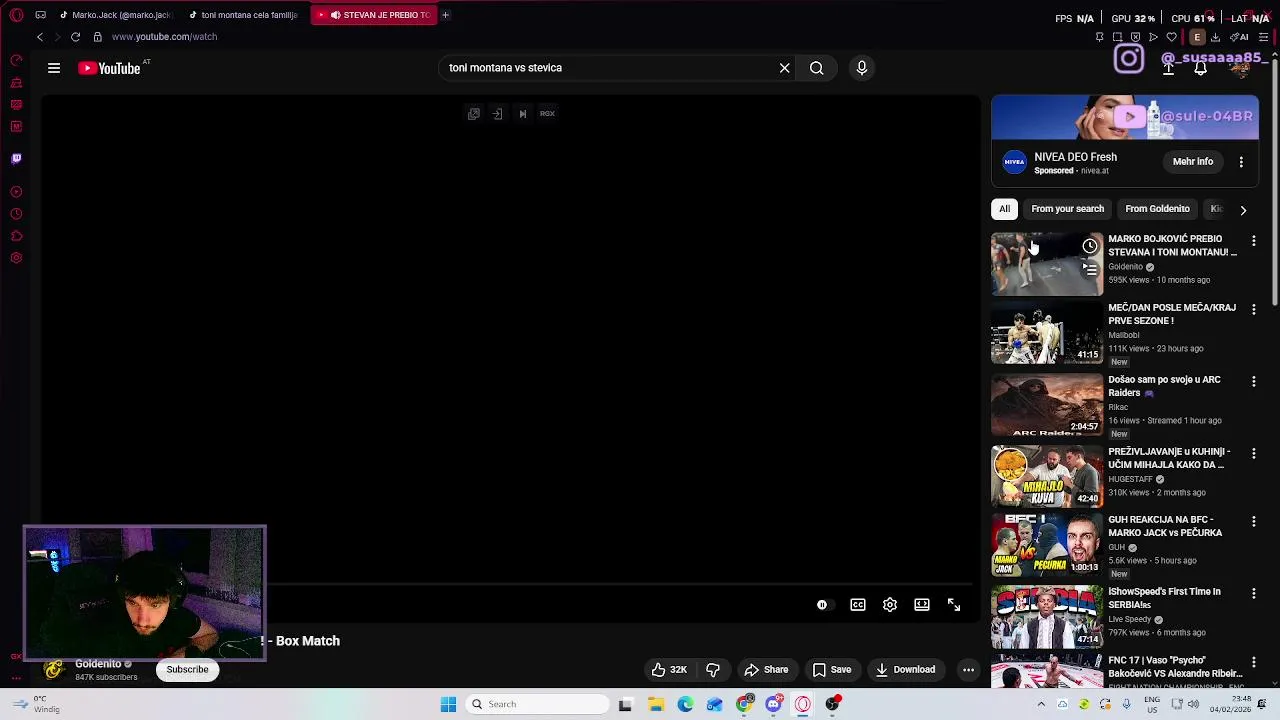The height and width of the screenshot is (720, 1280).
Task: Show more filter chips with right arrow
Action: coord(1243,210)
